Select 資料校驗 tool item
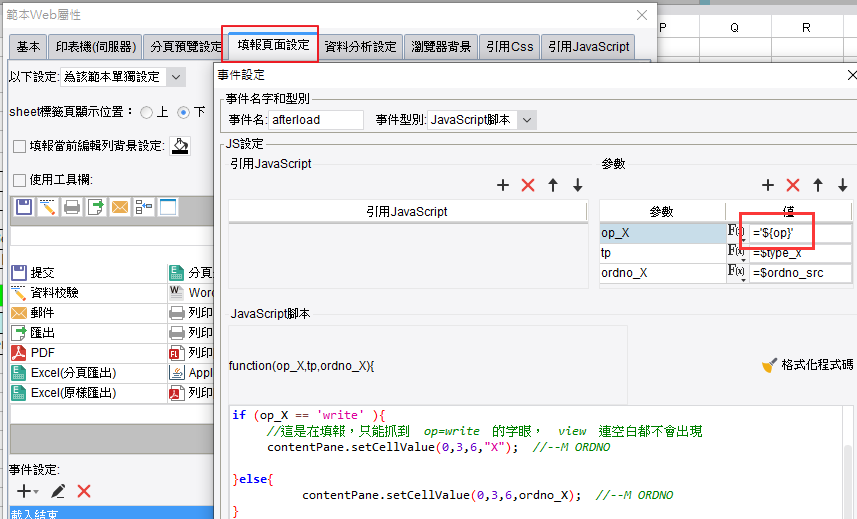The height and width of the screenshot is (519, 857). pos(88,293)
